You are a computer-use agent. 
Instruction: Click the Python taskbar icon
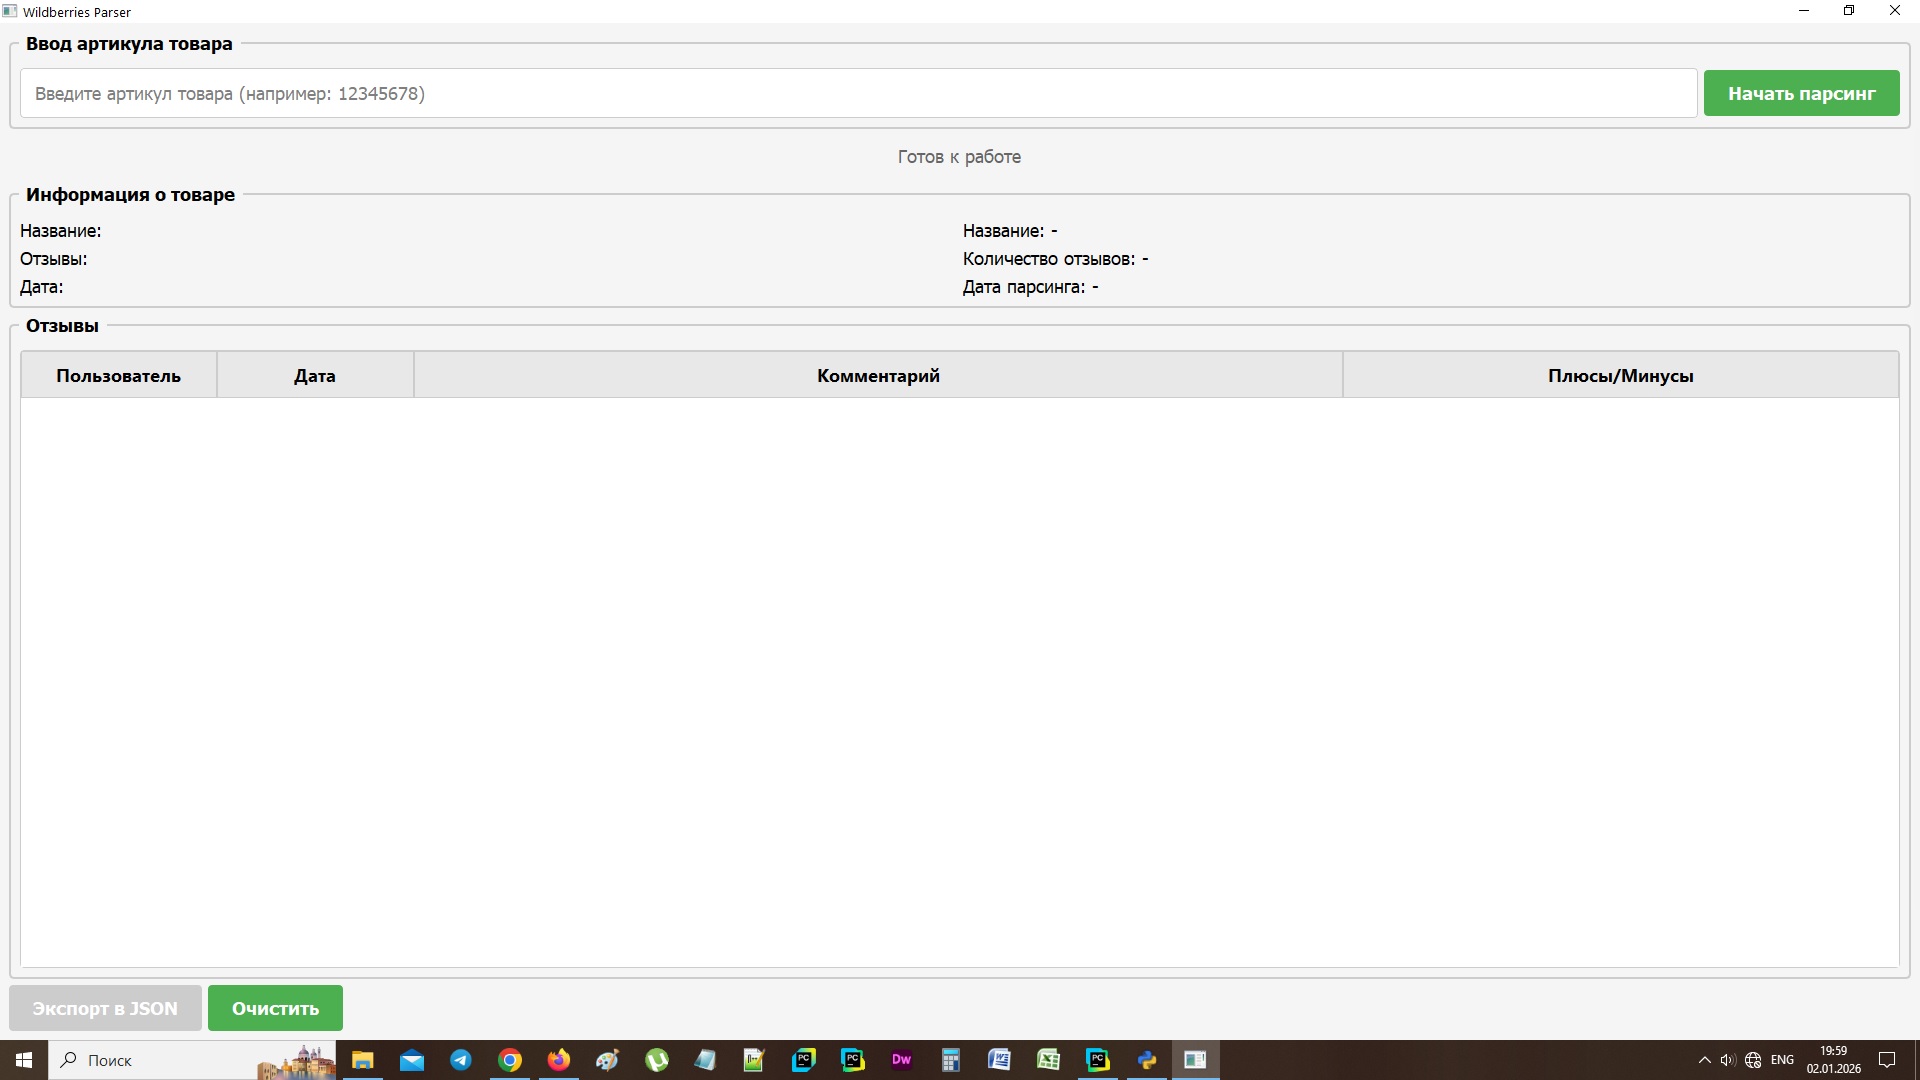pyautogui.click(x=1146, y=1060)
